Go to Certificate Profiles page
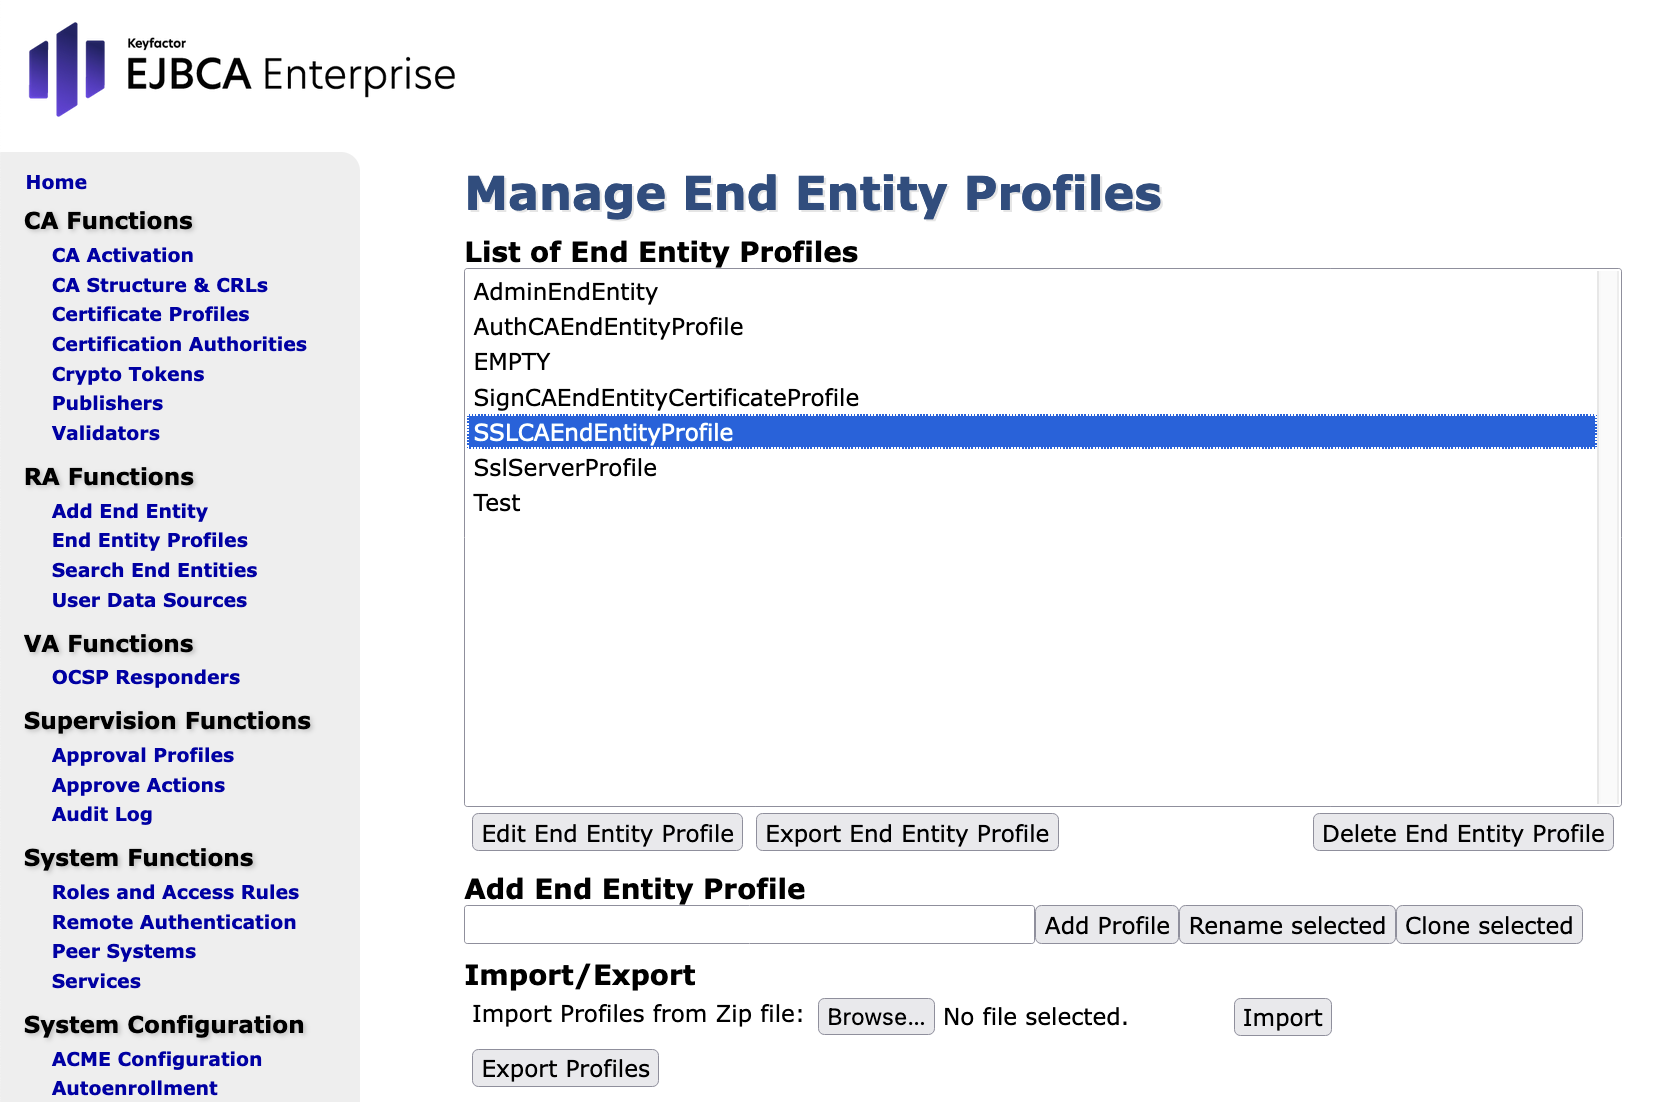The height and width of the screenshot is (1102, 1660). tap(150, 314)
